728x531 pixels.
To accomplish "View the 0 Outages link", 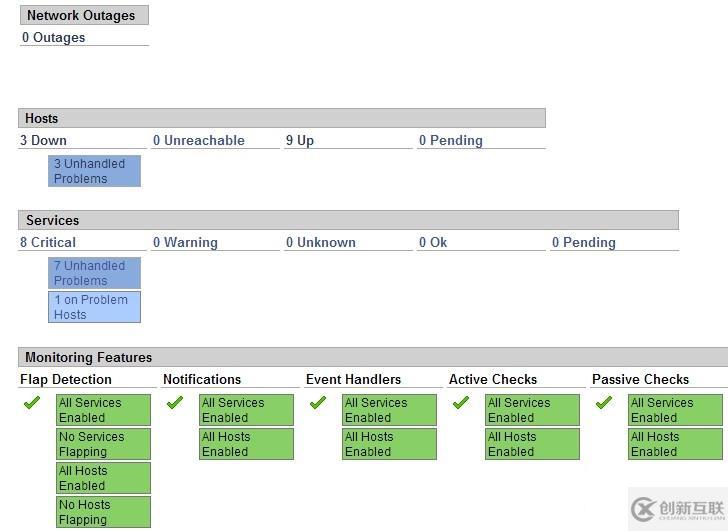I will point(53,37).
